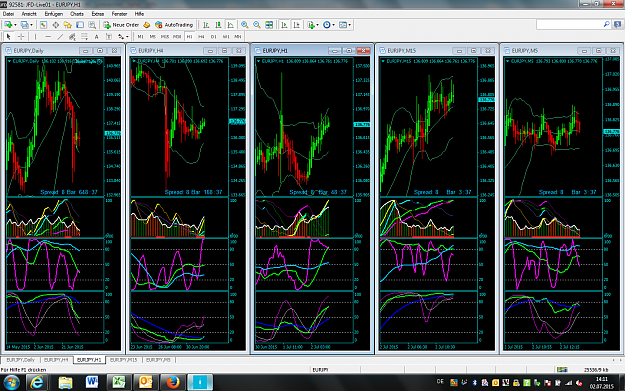Expand the new chart dropdown arrow
The image size is (625, 391).
(15, 25)
